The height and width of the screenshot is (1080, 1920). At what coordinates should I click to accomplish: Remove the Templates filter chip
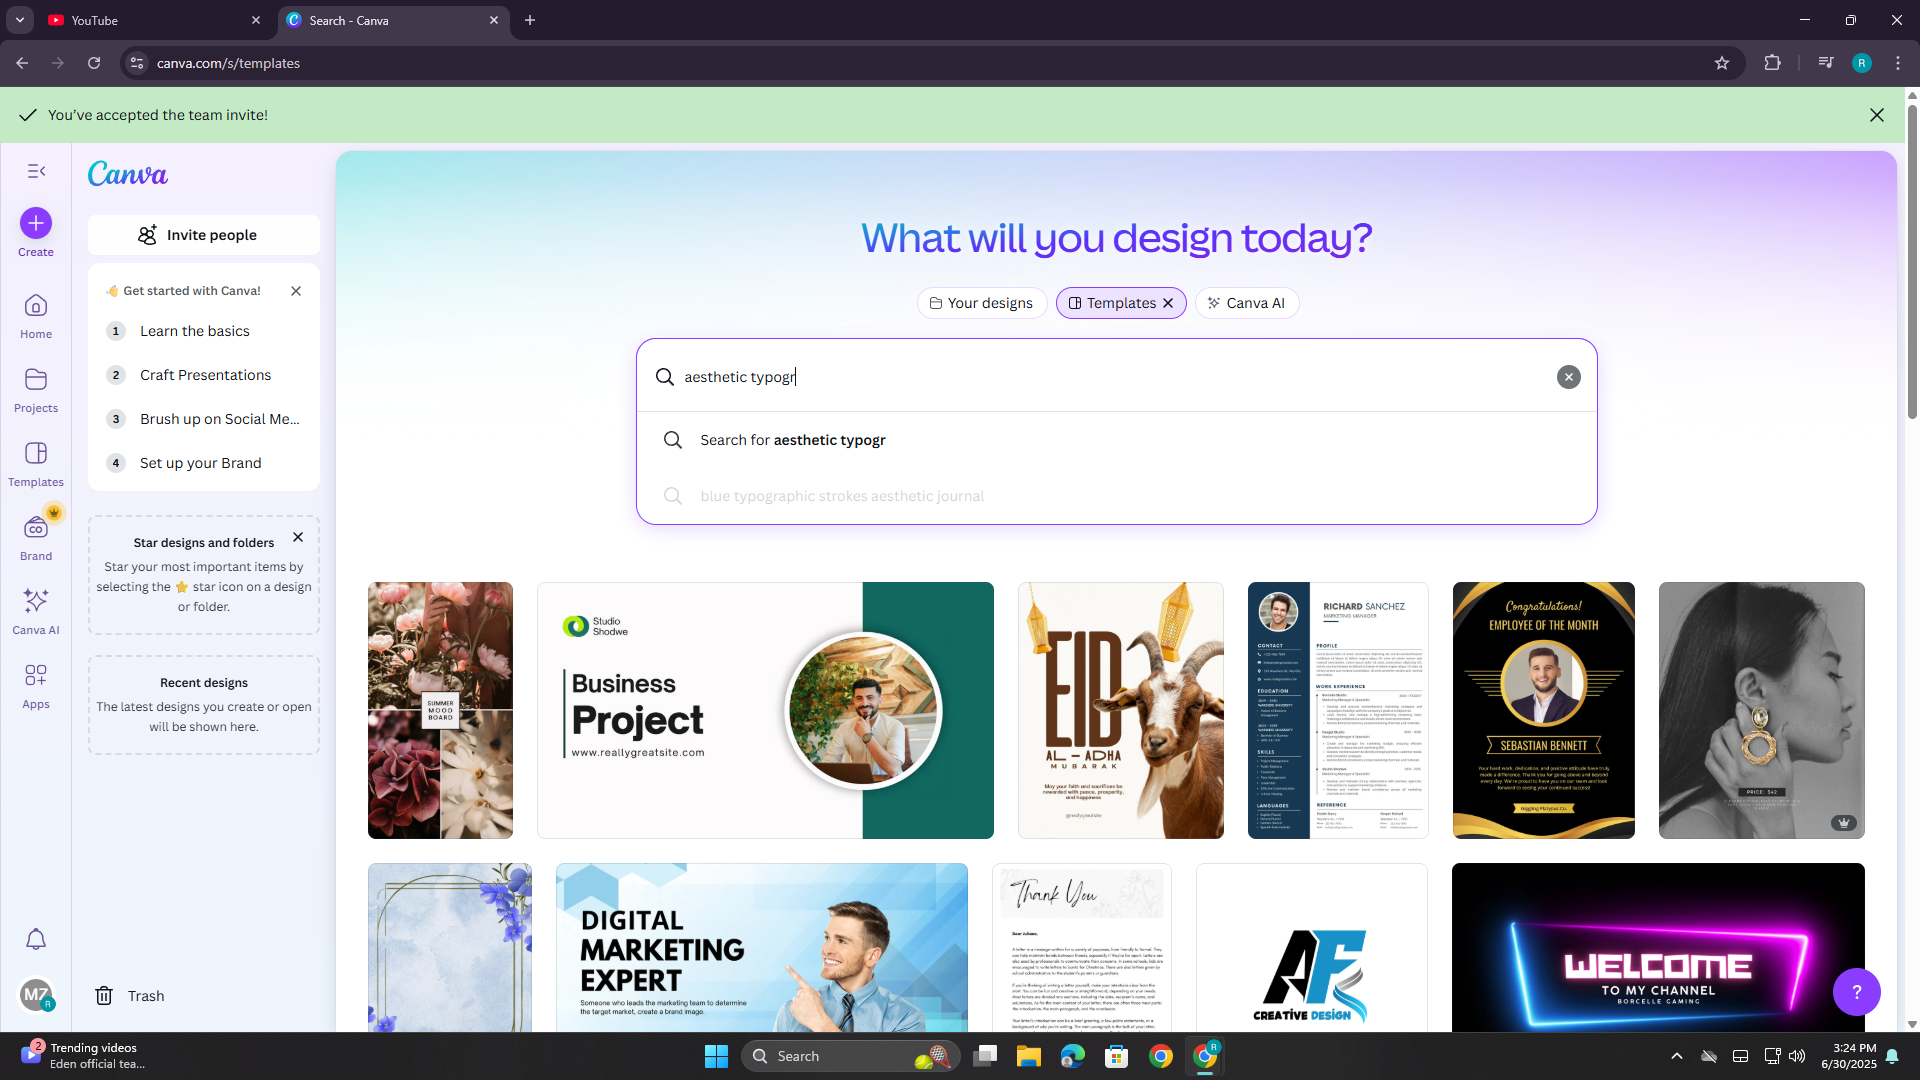coord(1168,303)
